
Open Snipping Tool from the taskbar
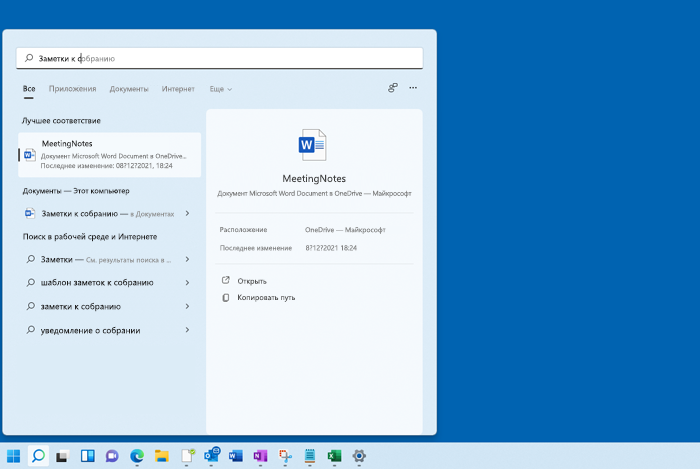[x=285, y=456]
